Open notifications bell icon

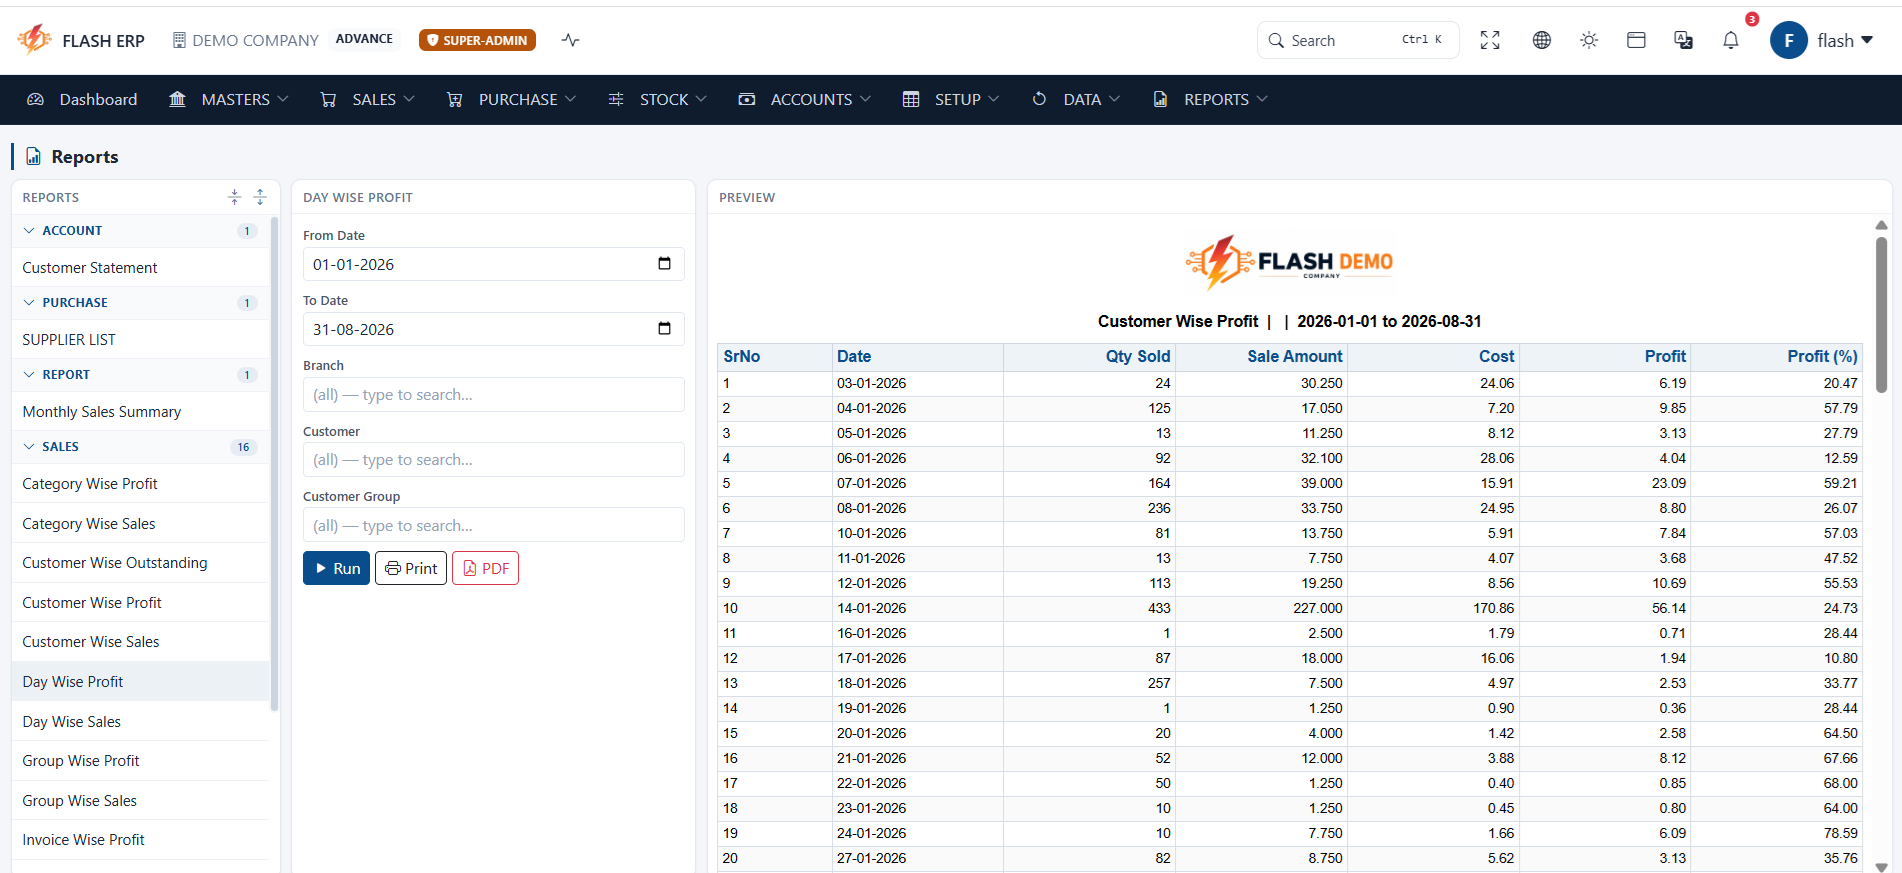click(x=1731, y=40)
